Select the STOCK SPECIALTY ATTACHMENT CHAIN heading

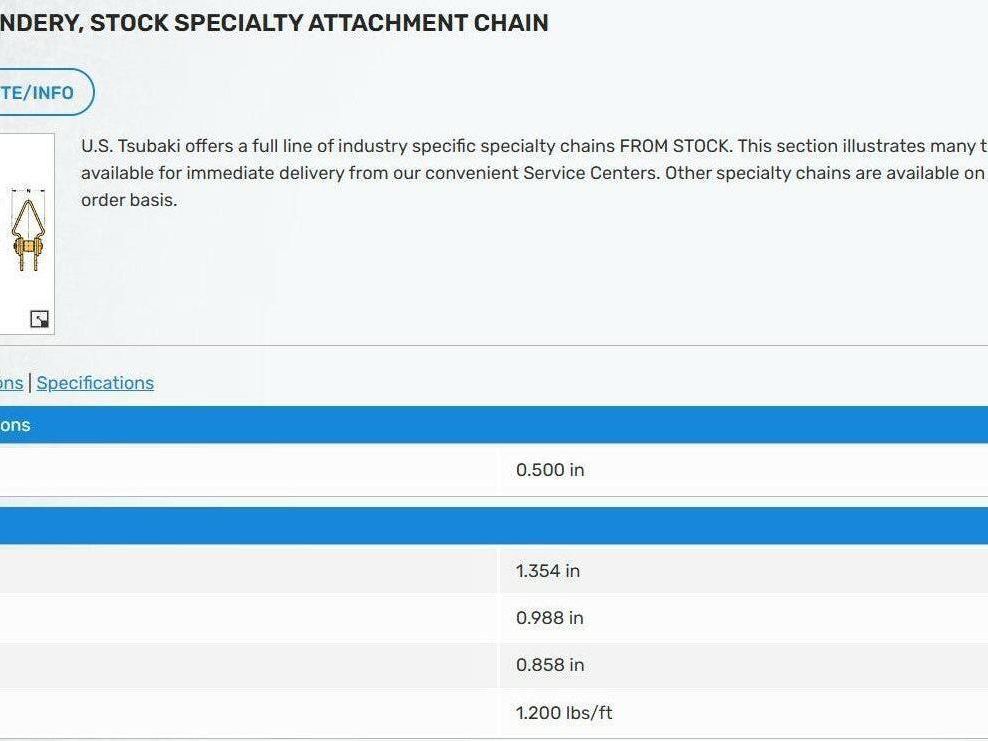[x=275, y=22]
